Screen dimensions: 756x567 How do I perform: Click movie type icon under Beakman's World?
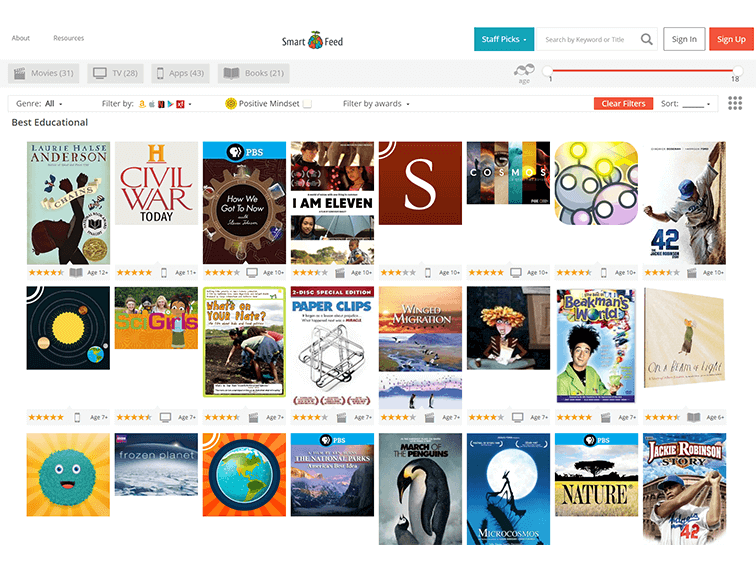606,417
